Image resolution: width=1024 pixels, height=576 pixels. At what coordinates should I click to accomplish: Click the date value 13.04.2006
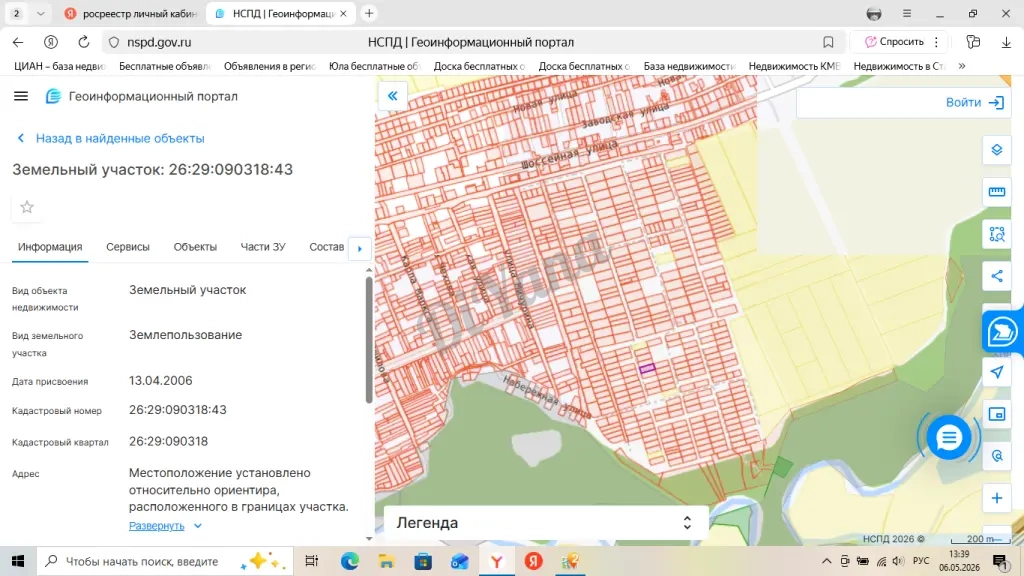(161, 381)
